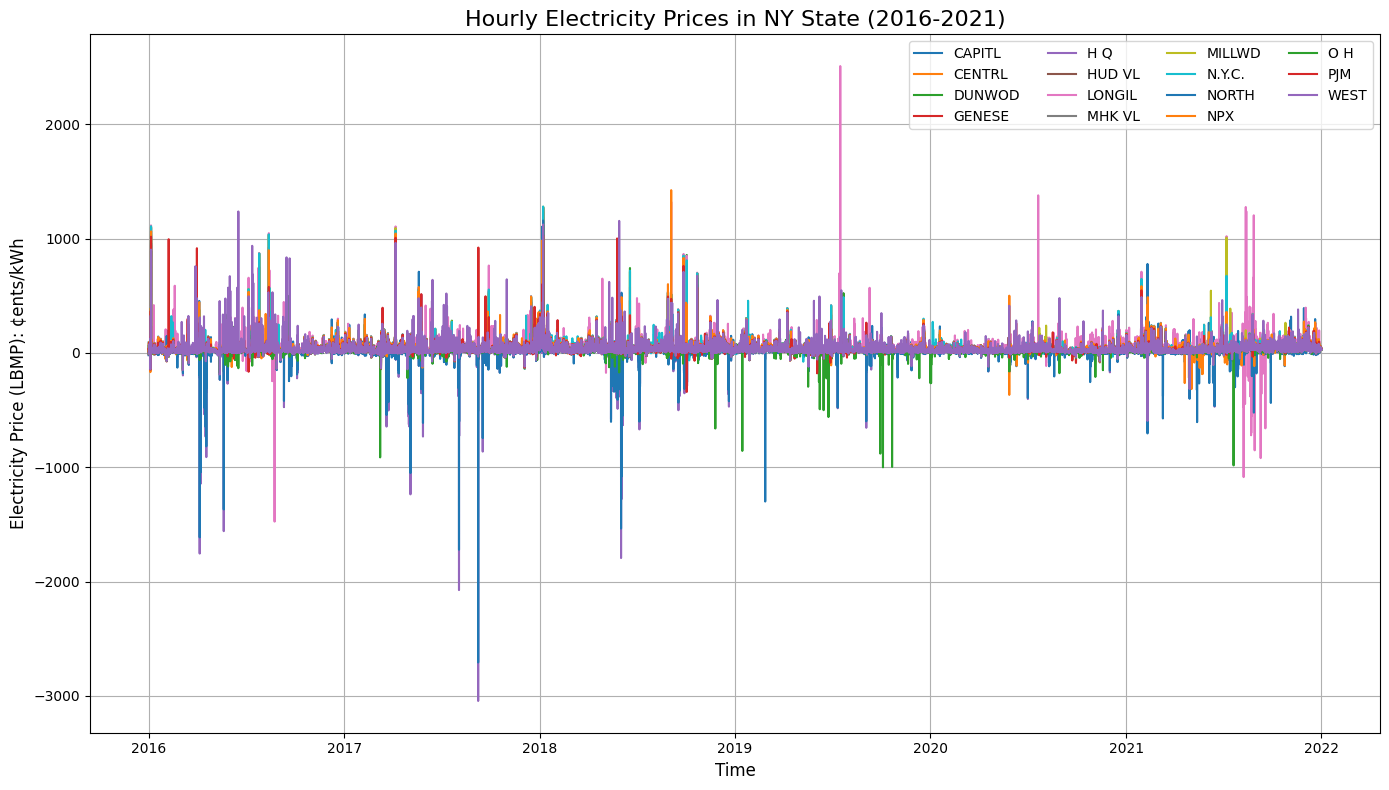The height and width of the screenshot is (790, 1389).
Task: Click the 2000 y-axis tick label
Action: click(x=63, y=125)
